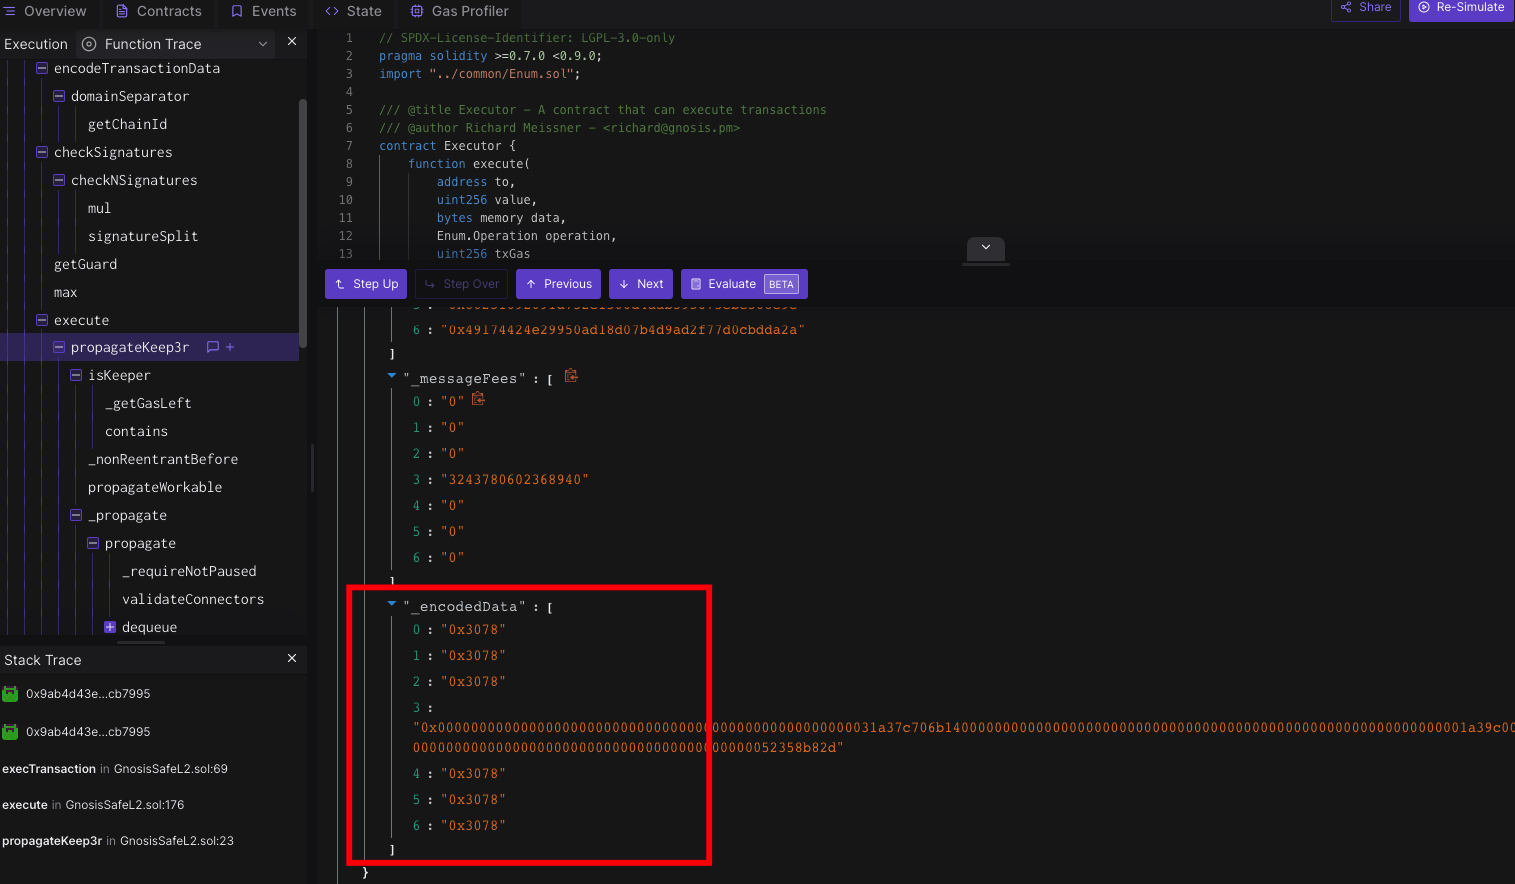The width and height of the screenshot is (1515, 884).
Task: Open the Function Trace dropdown
Action: pos(261,44)
